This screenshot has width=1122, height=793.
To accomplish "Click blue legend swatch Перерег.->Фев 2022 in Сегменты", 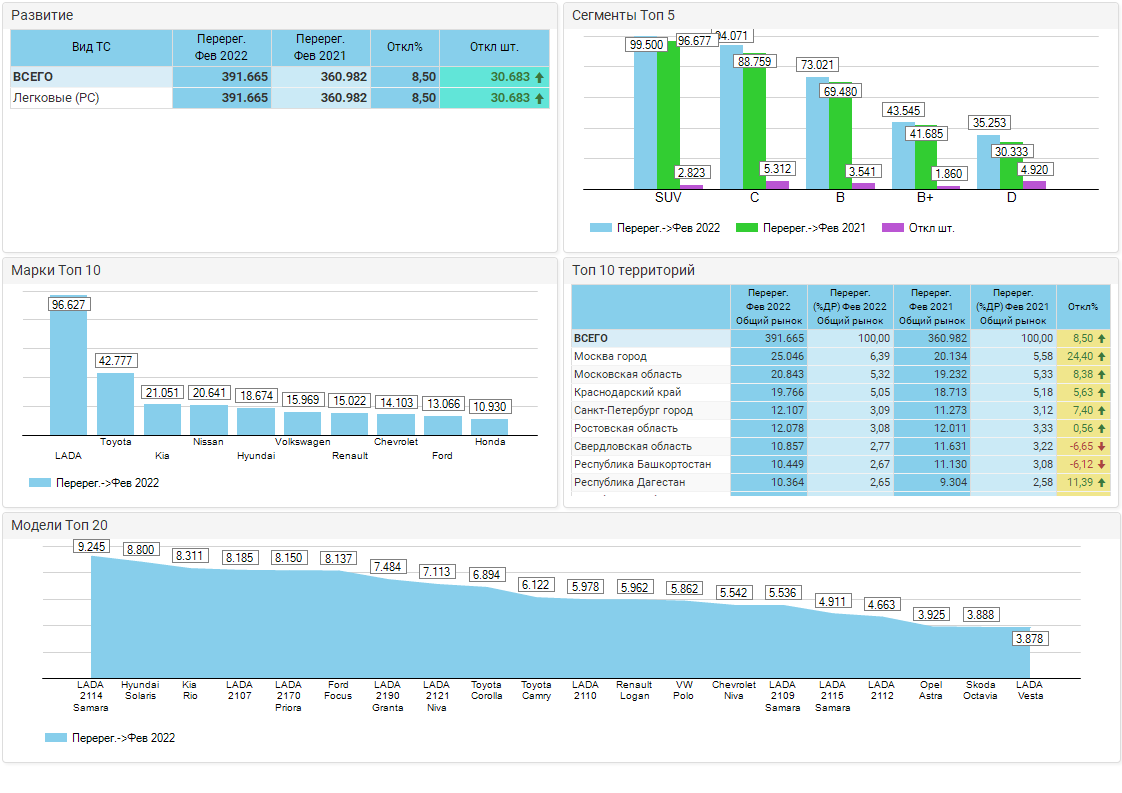I will (x=600, y=228).
